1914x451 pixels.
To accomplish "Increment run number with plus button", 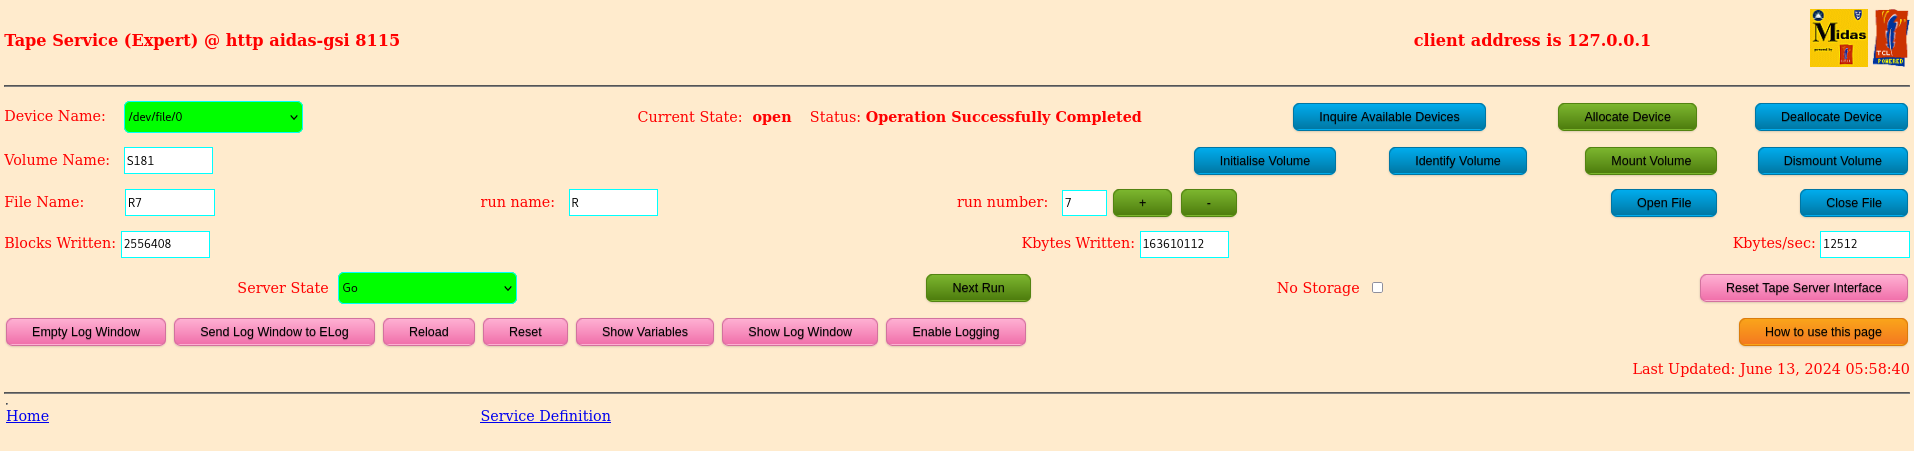I will click(1143, 203).
